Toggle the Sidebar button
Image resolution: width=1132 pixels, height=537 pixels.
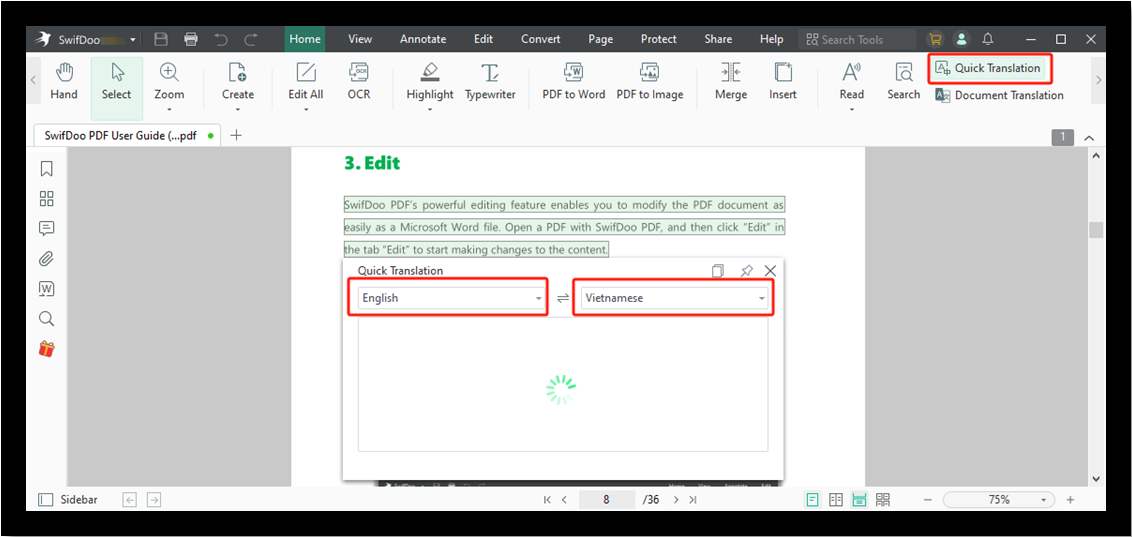click(x=68, y=499)
